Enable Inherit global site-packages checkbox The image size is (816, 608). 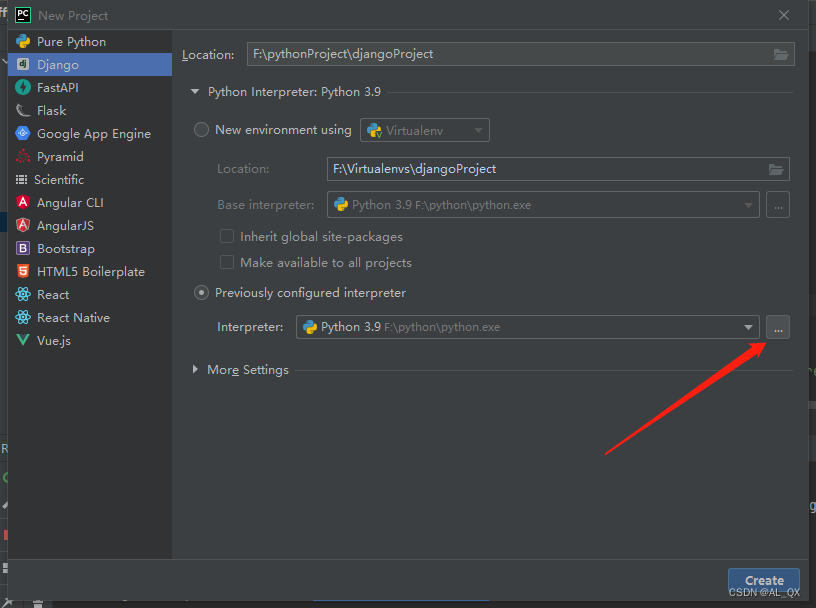227,236
